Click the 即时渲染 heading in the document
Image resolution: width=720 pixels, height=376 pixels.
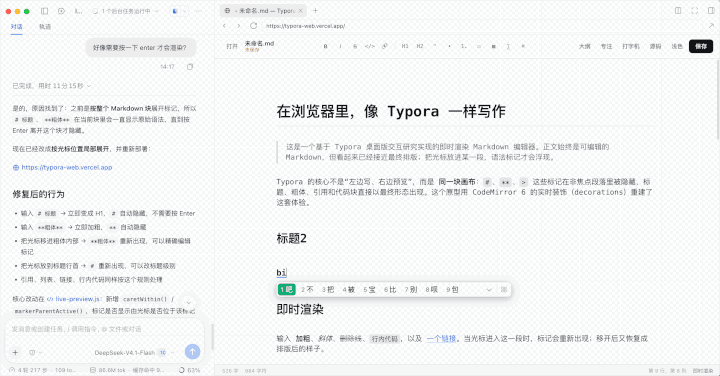(x=300, y=309)
